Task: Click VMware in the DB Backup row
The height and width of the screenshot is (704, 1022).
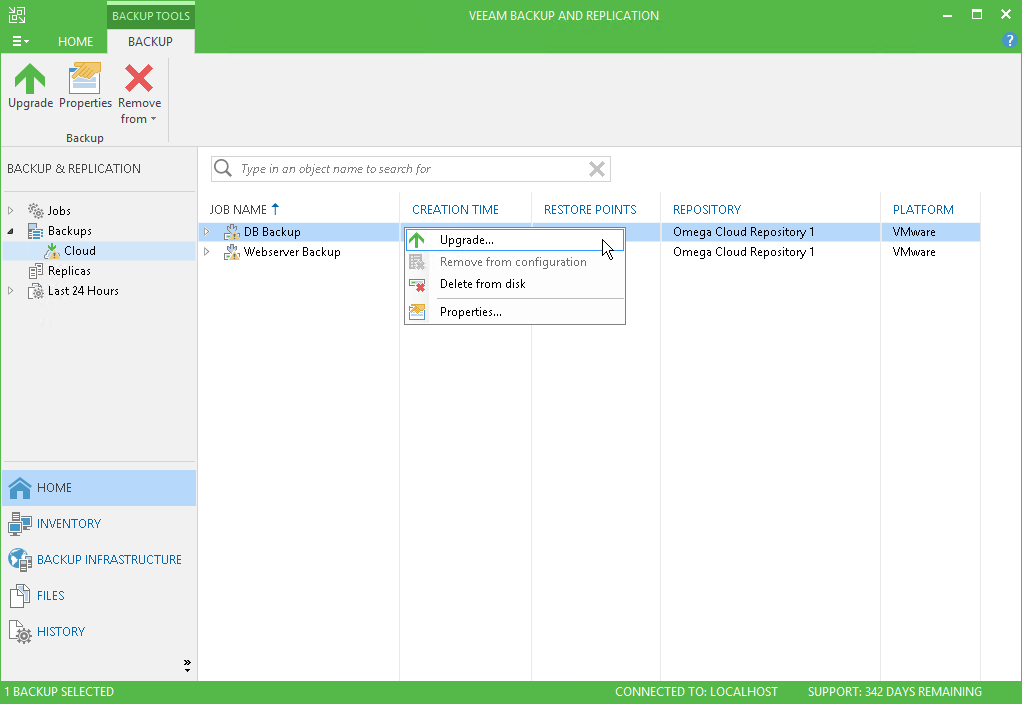Action: (x=914, y=232)
